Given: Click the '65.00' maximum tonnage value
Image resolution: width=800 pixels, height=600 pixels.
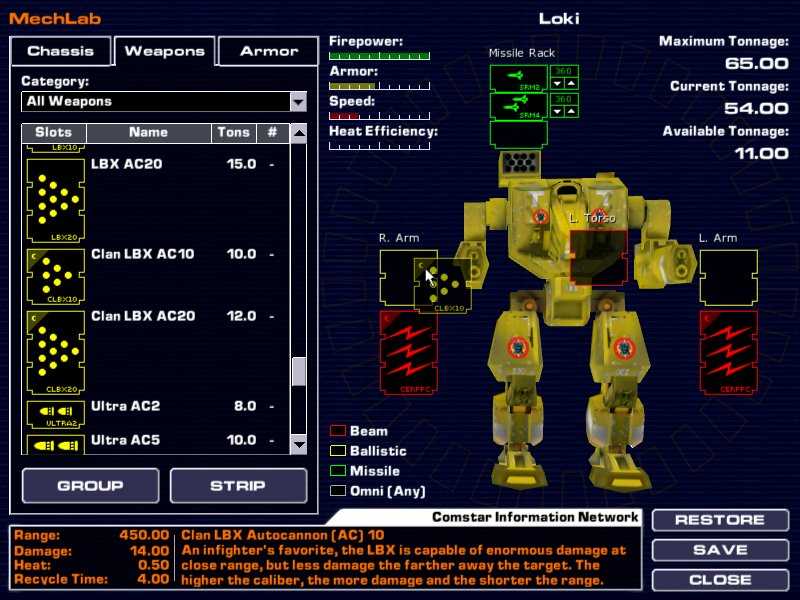Looking at the screenshot, I should pyautogui.click(x=757, y=64).
